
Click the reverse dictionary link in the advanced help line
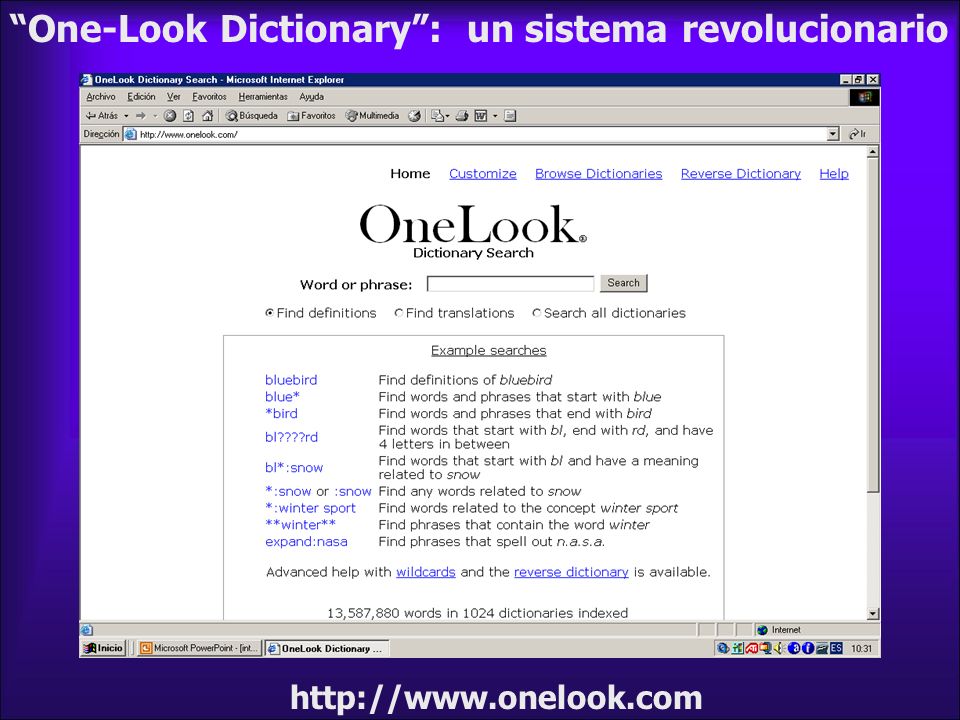tap(571, 572)
